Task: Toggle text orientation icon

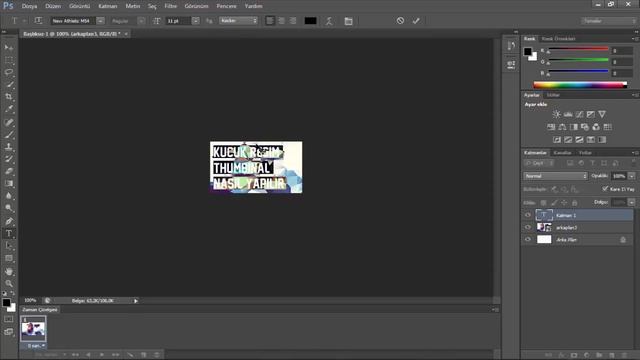Action: coord(38,20)
